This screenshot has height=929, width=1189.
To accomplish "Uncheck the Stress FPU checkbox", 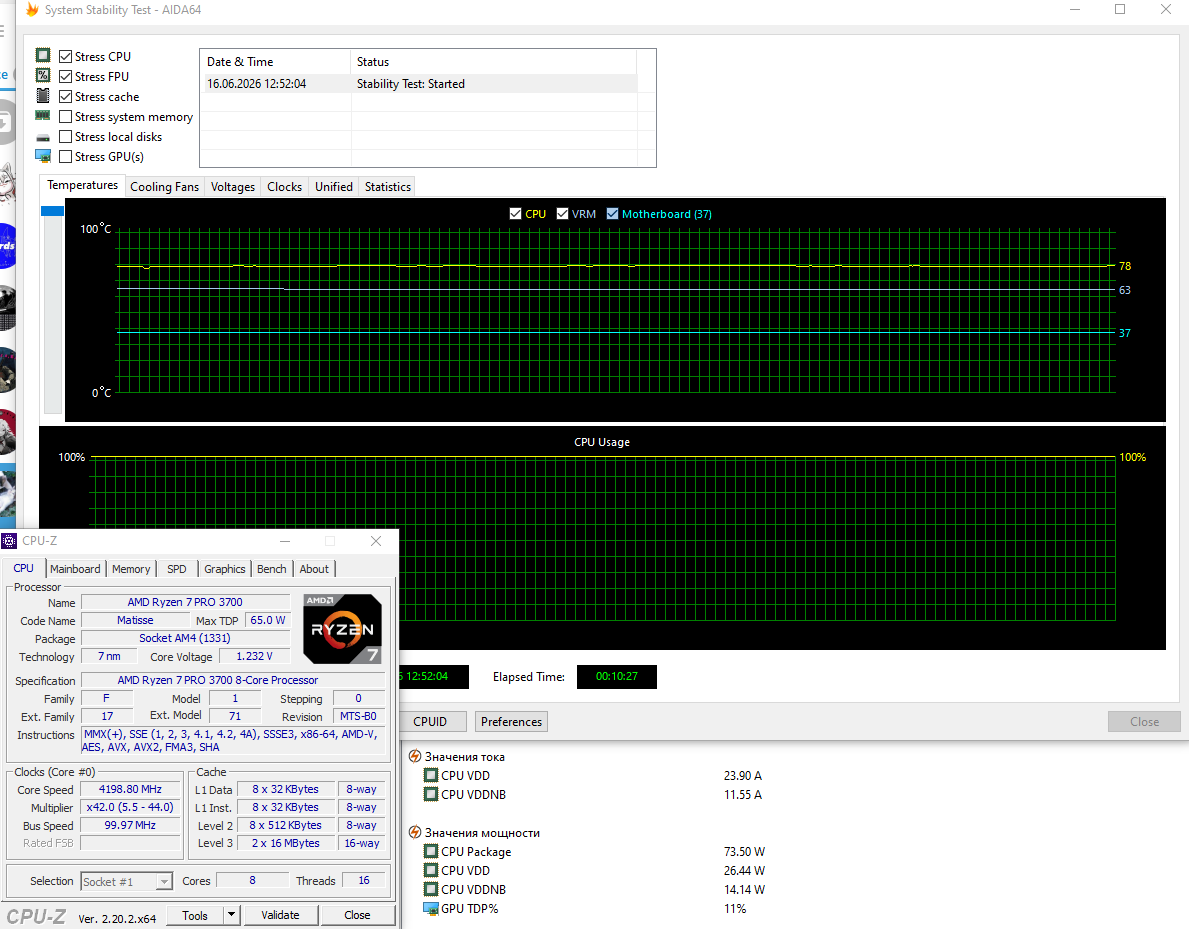I will (x=66, y=77).
